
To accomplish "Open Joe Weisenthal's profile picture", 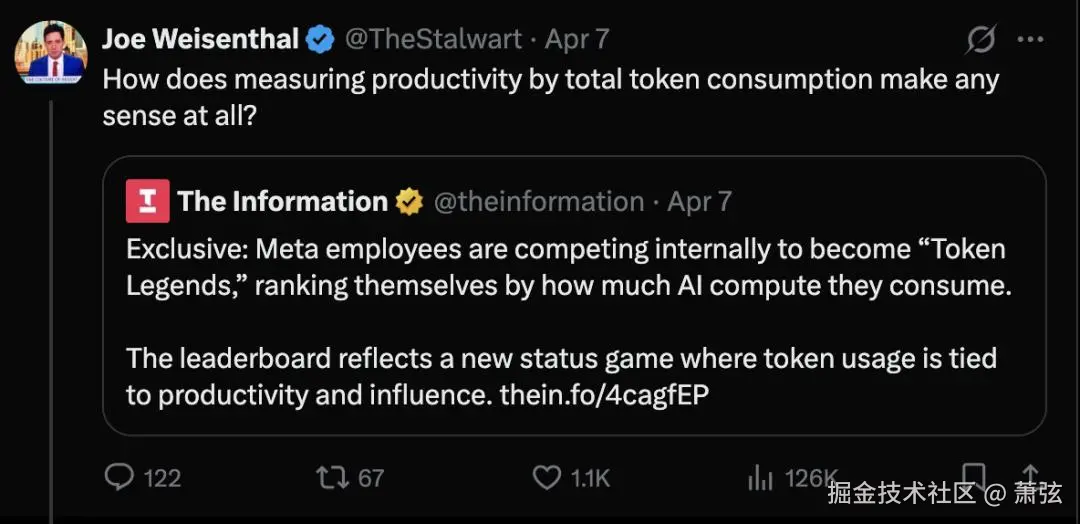I will click(50, 52).
